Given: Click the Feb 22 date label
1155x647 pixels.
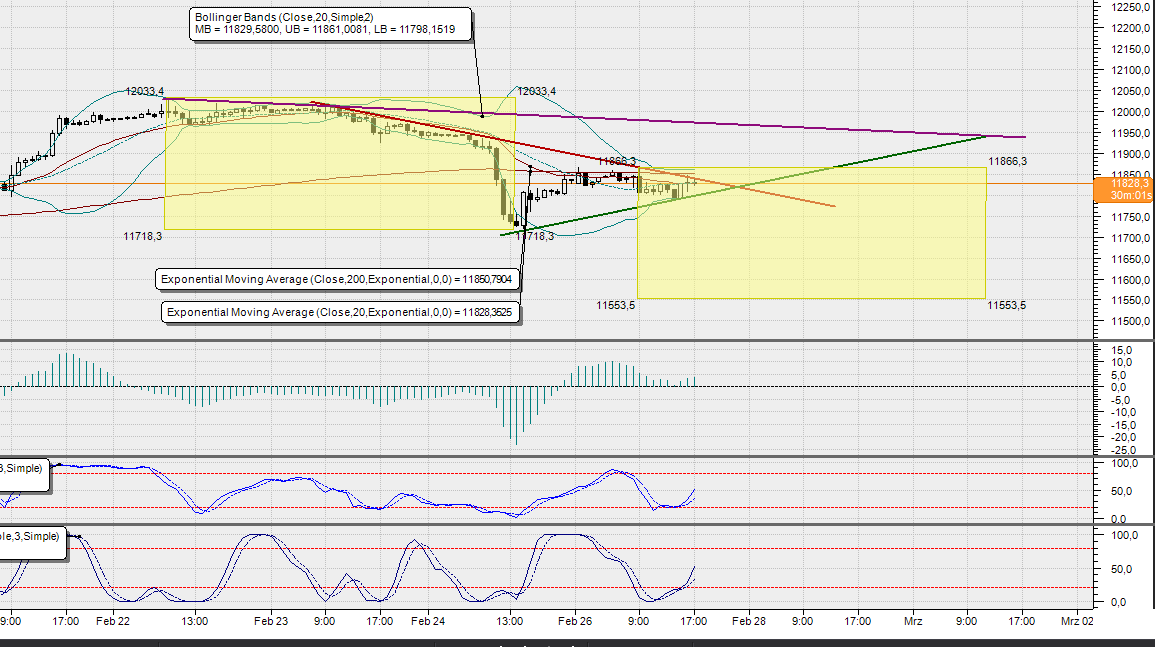Looking at the screenshot, I should pyautogui.click(x=113, y=621).
